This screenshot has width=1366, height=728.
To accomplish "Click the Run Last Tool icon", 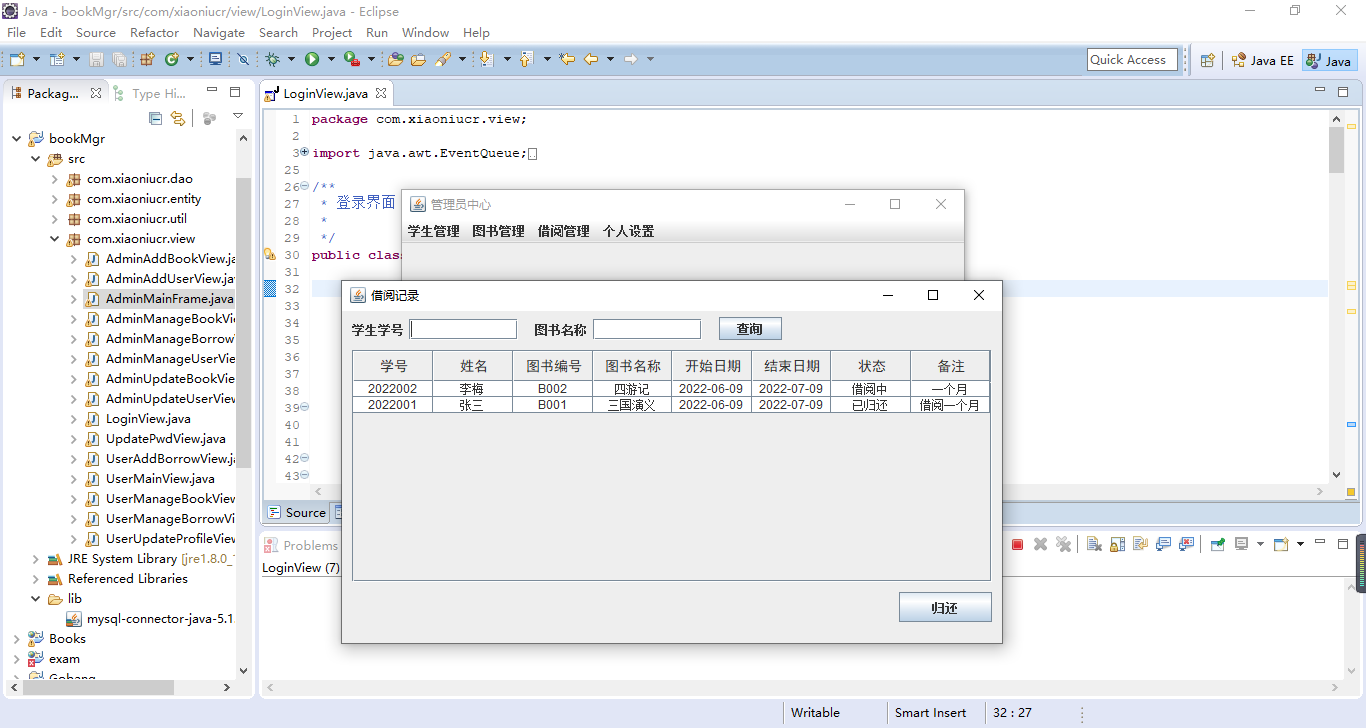I will click(352, 59).
